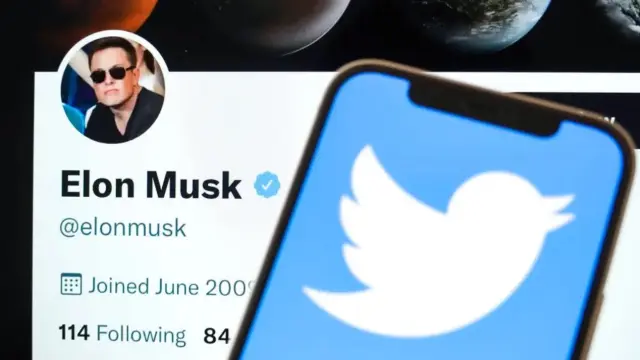
Task: Click the Earth planet in header banner
Action: (482, 22)
